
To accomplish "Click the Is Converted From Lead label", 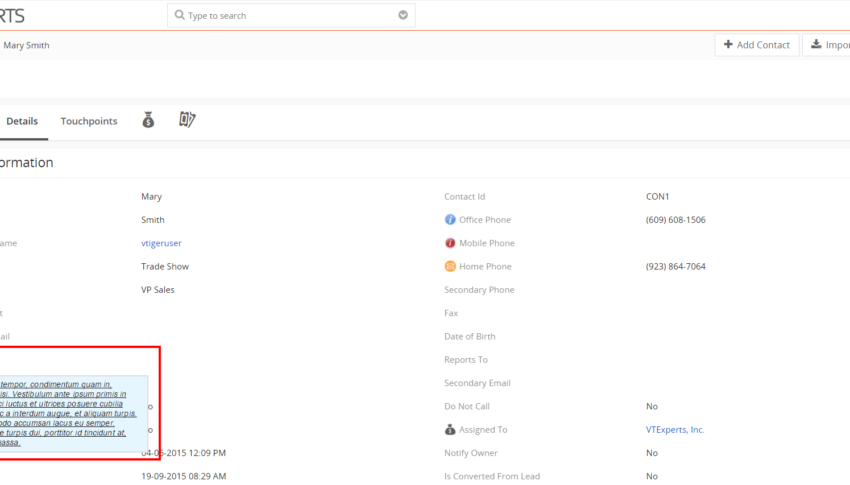I will (x=492, y=476).
